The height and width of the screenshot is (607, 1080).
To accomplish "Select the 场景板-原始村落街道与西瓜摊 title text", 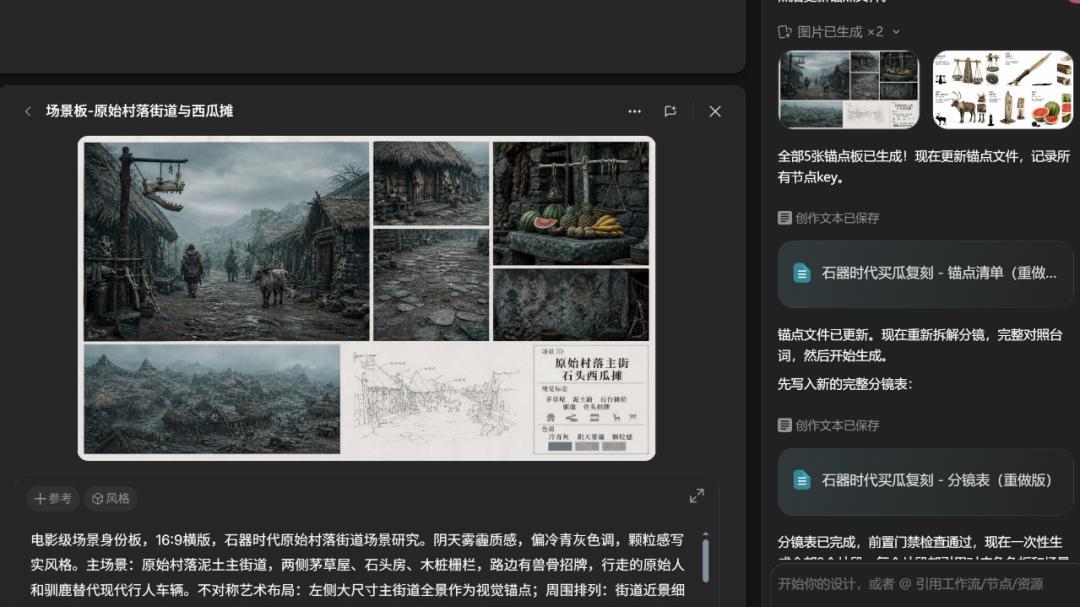I will (139, 111).
